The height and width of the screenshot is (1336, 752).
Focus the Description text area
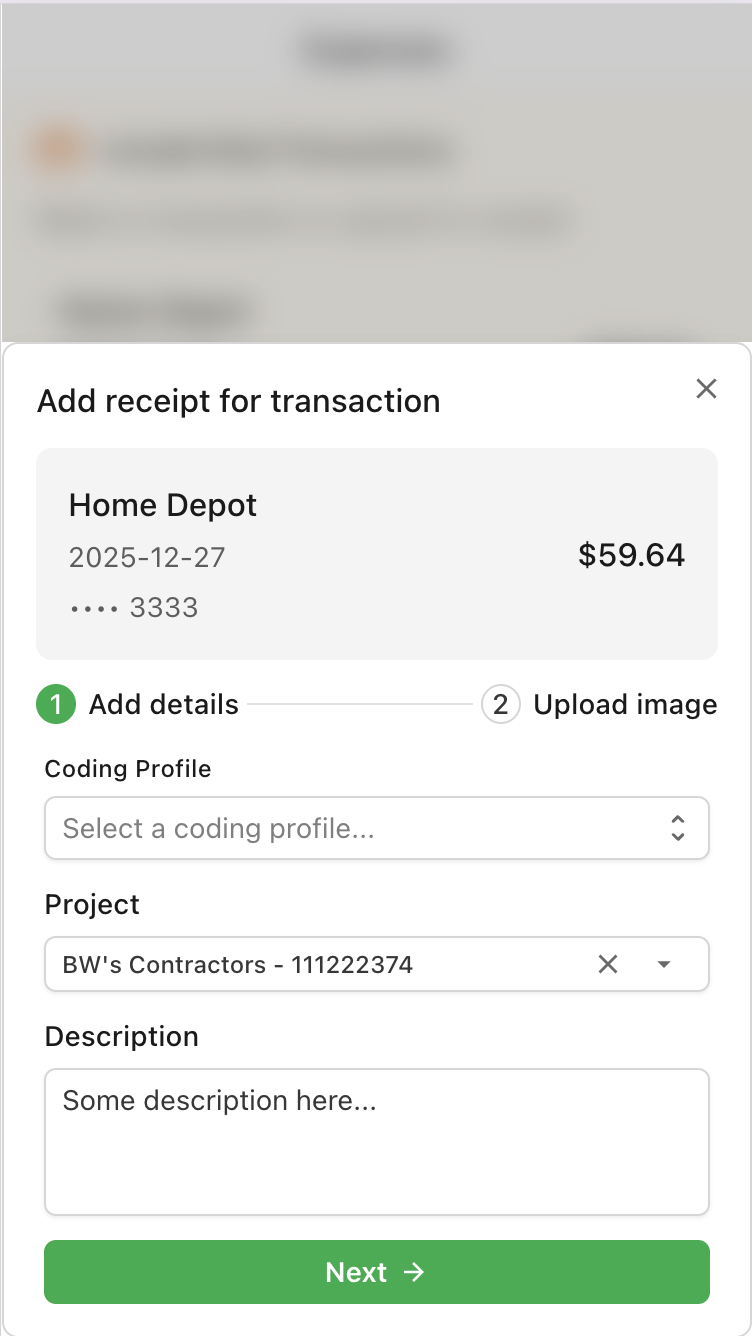coord(377,1142)
